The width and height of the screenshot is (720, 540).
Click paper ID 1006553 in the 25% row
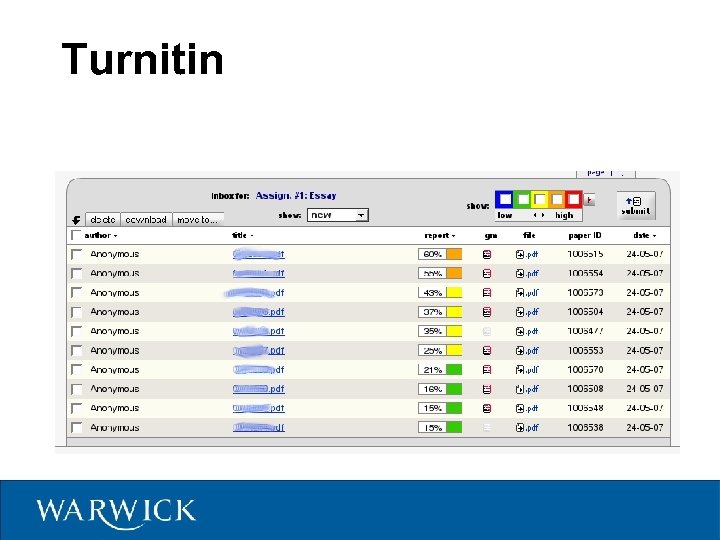(585, 350)
